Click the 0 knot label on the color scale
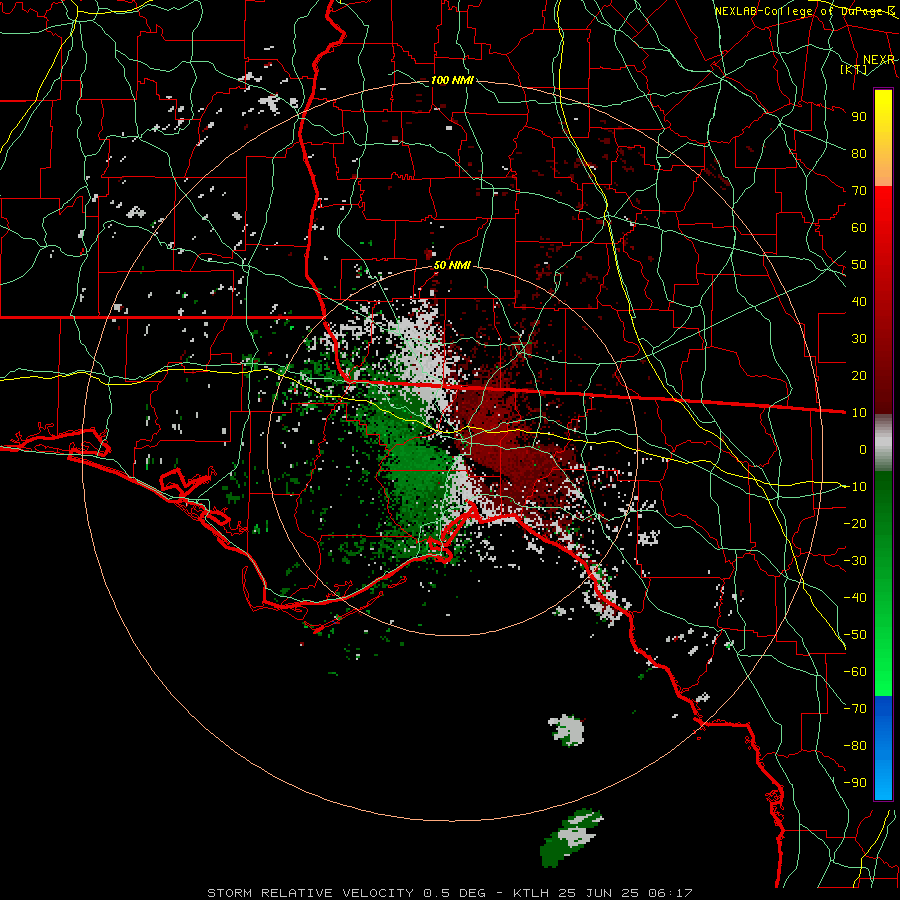The height and width of the screenshot is (900, 900). (x=863, y=449)
